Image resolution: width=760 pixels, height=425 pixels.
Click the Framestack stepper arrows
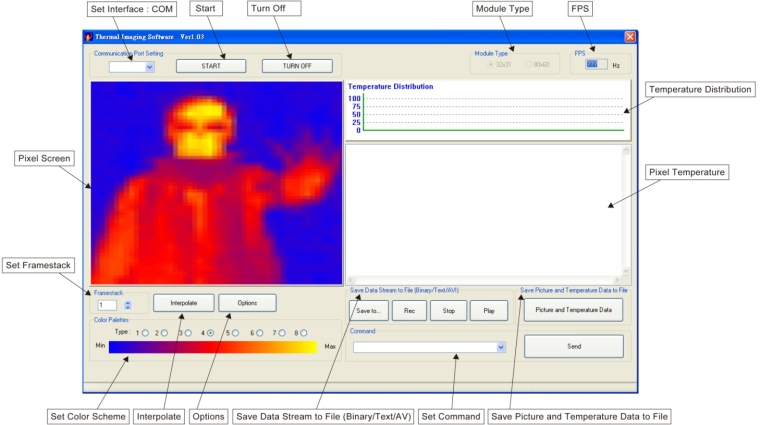tap(127, 304)
